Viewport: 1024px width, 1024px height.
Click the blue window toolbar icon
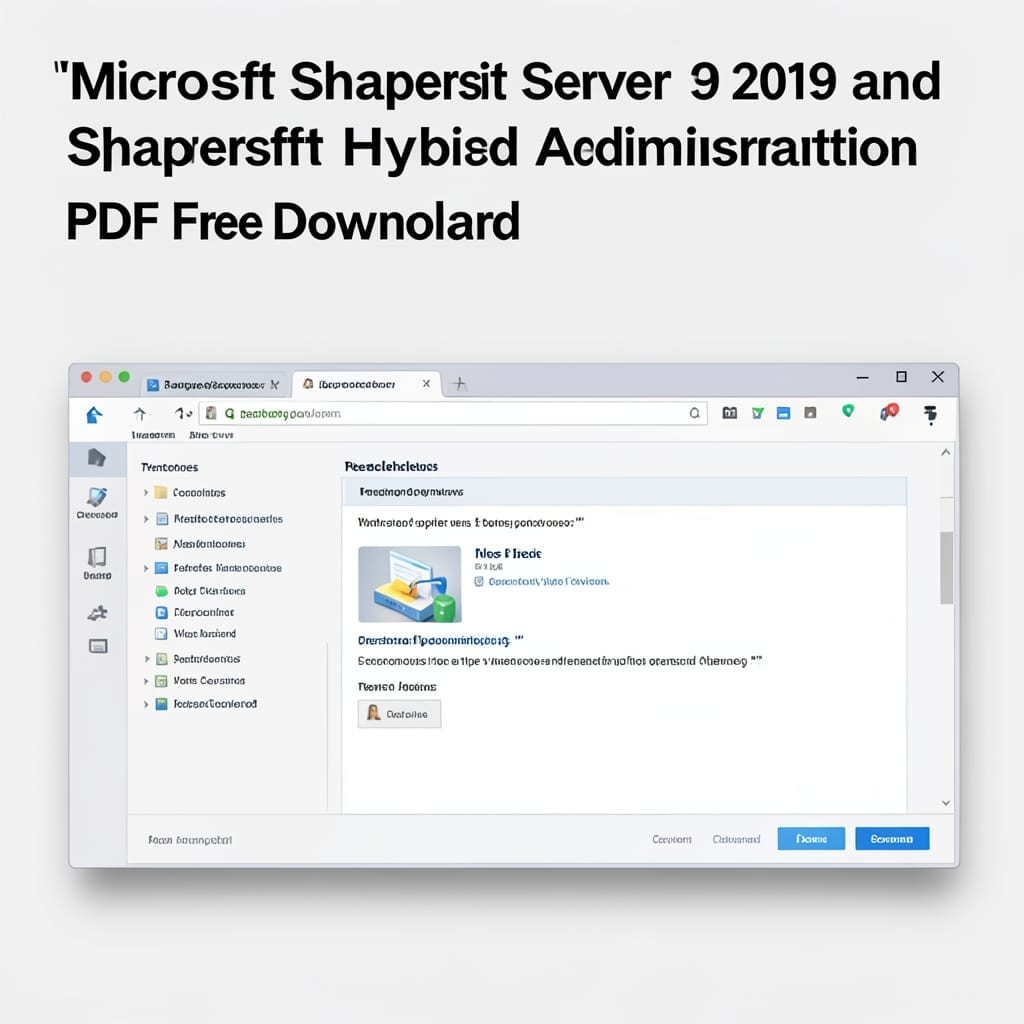coord(784,413)
